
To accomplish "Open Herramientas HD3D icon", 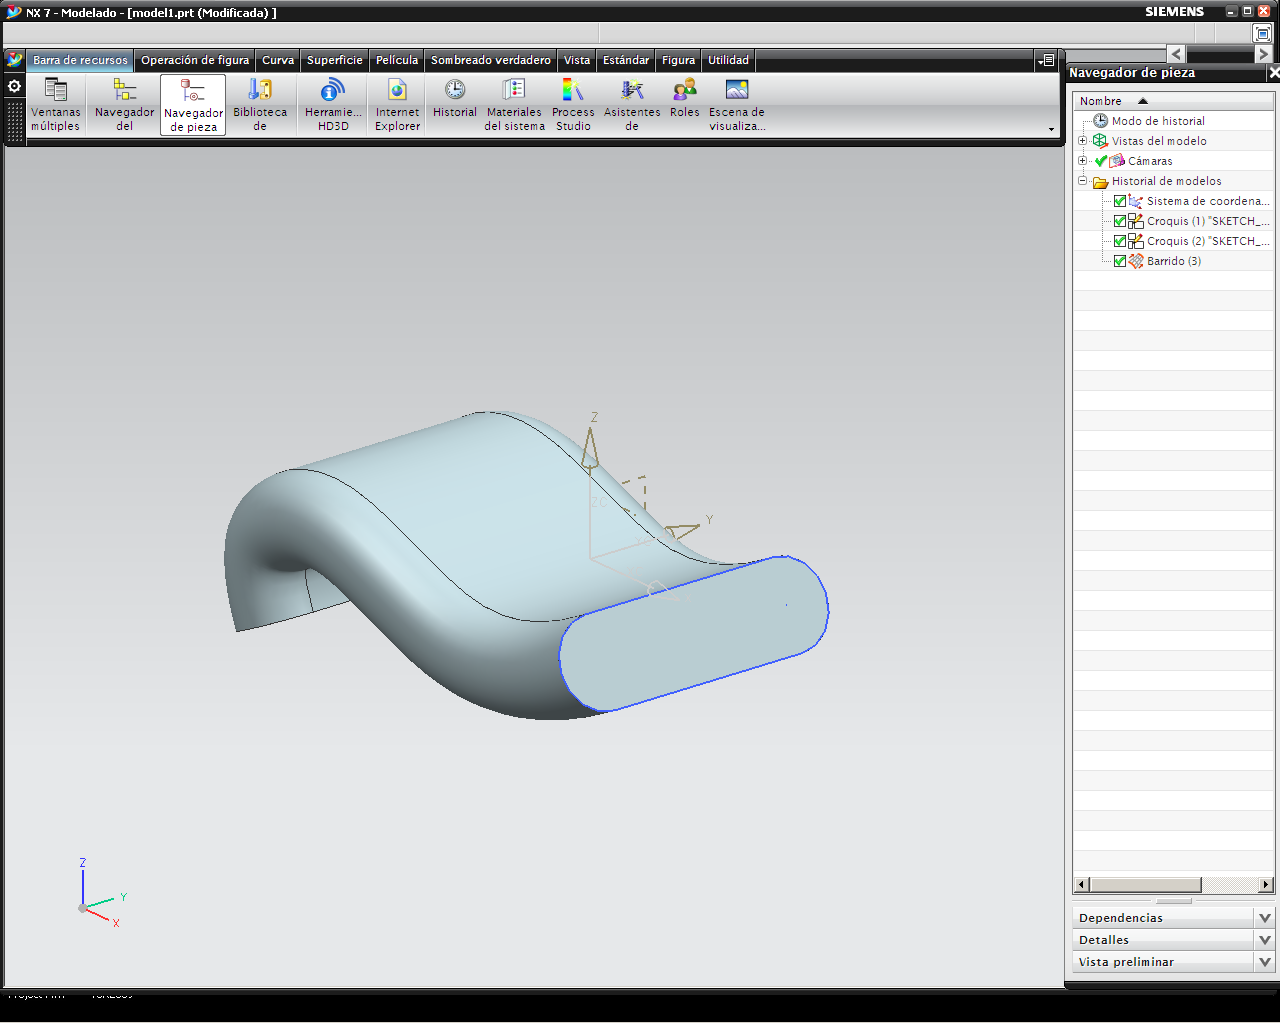I will (333, 104).
